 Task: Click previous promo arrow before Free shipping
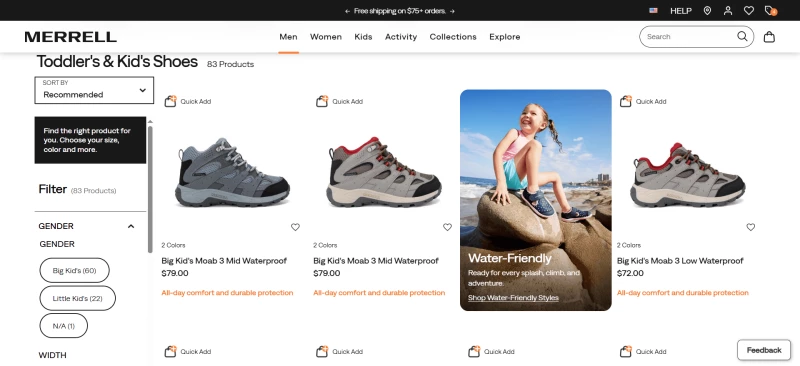[x=347, y=11]
